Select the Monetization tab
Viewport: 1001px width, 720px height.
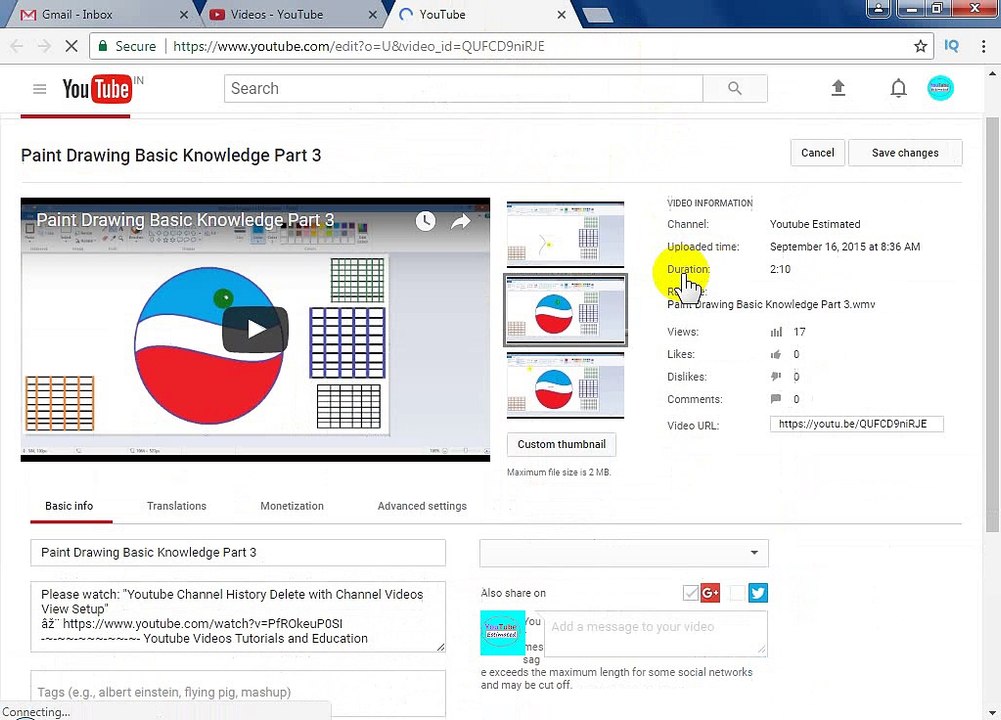[292, 506]
